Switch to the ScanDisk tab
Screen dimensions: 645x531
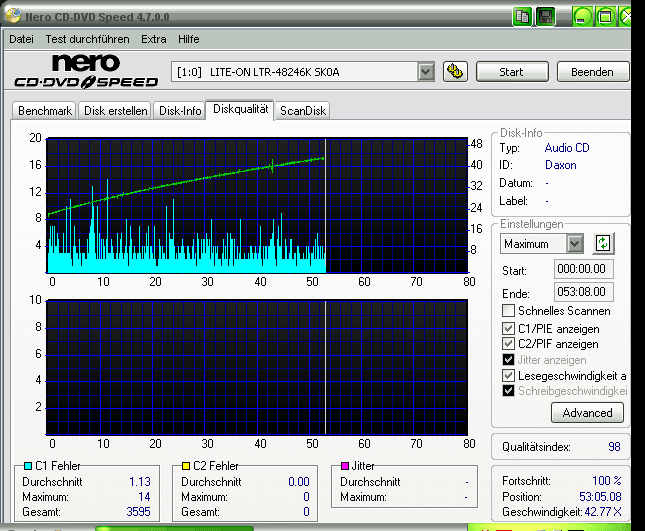[x=303, y=111]
